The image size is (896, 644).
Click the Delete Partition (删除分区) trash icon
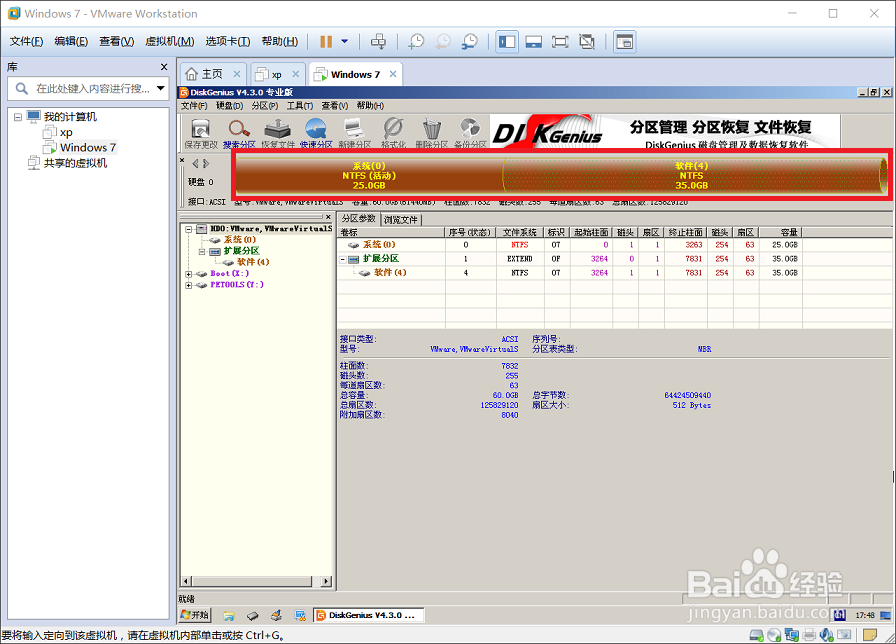point(431,133)
